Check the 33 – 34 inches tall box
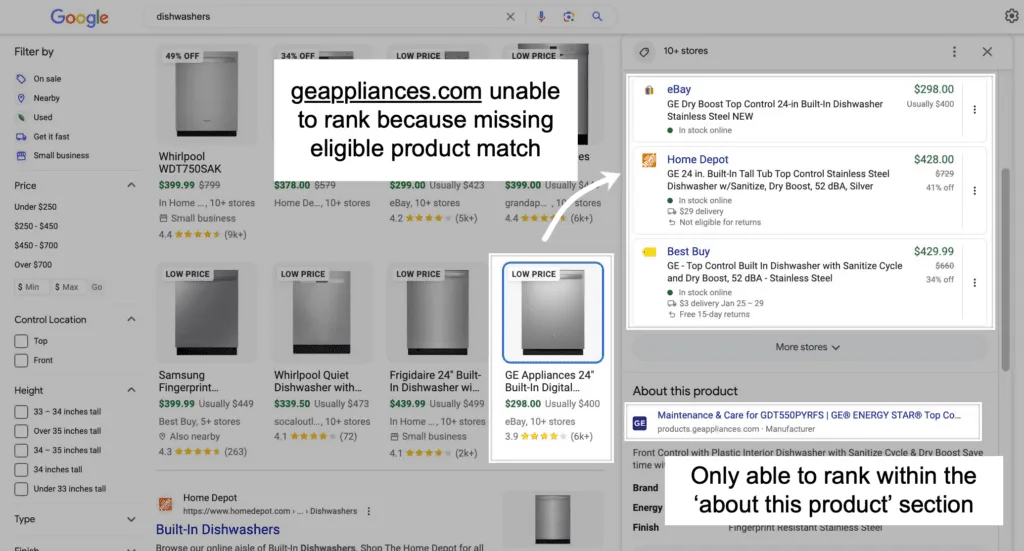Image resolution: width=1024 pixels, height=551 pixels. [21, 412]
